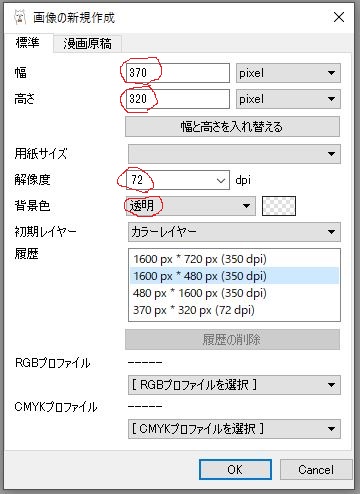Expand the 解像度 dpi combo box
Image resolution: width=360 pixels, height=494 pixels.
pyautogui.click(x=221, y=180)
